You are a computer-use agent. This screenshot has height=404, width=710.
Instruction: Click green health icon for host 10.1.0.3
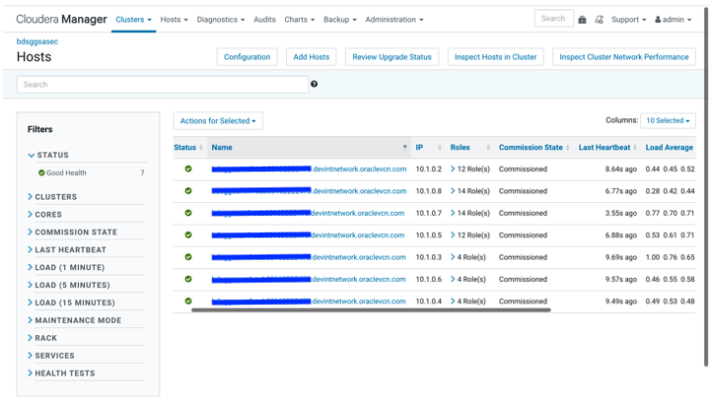coord(188,257)
